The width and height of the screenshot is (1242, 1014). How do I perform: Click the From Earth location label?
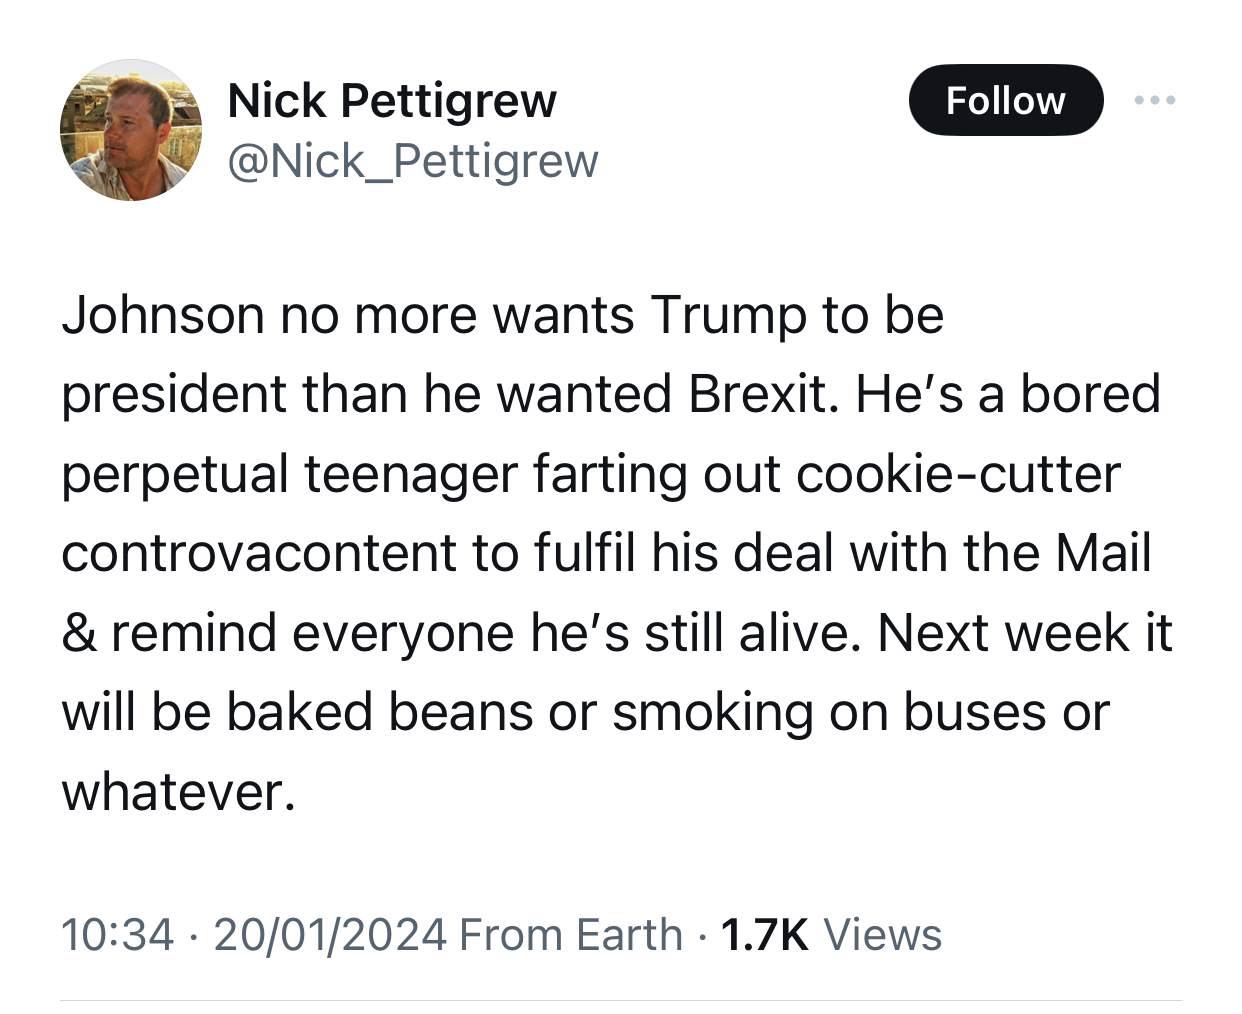tap(570, 935)
